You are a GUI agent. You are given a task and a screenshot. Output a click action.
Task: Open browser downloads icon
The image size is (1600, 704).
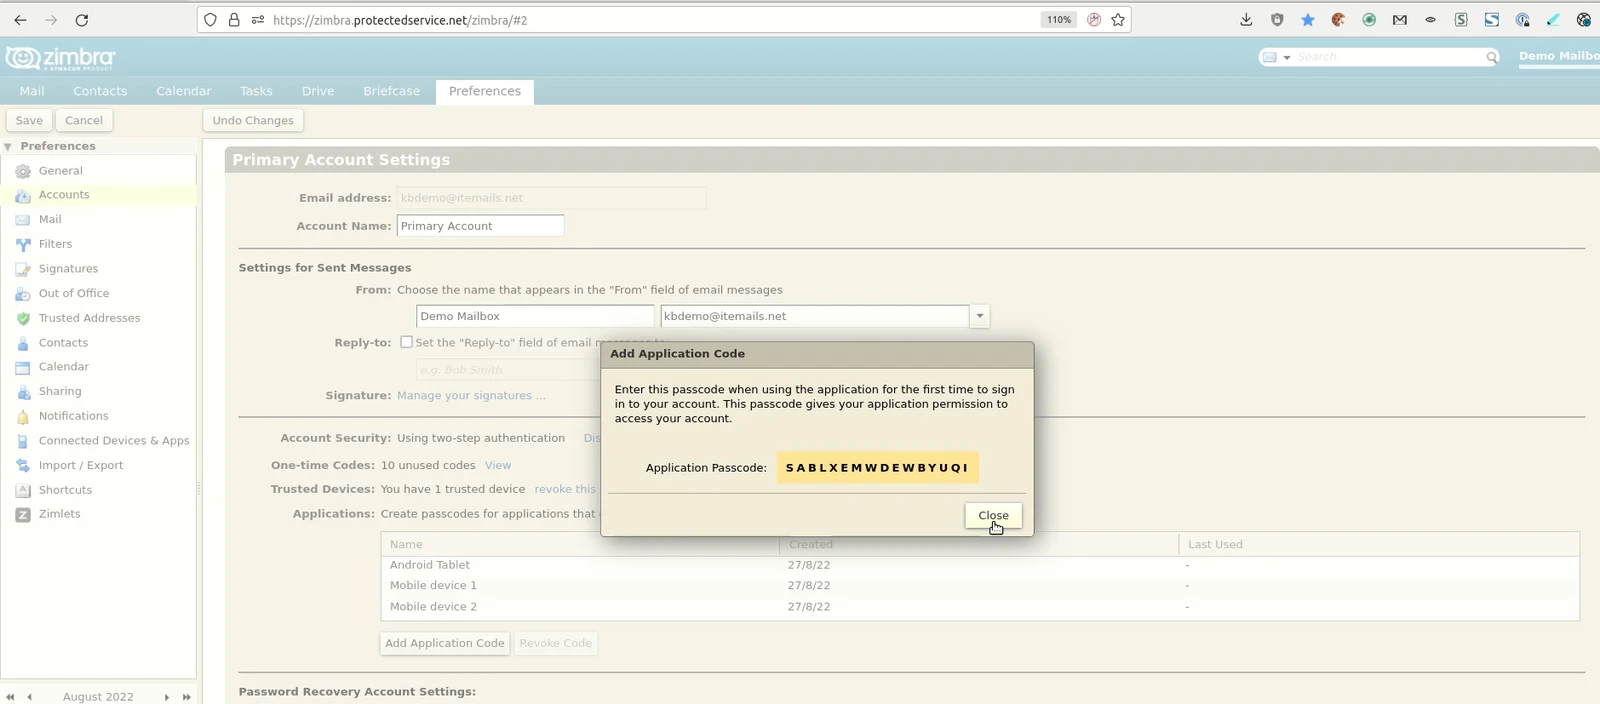1246,20
